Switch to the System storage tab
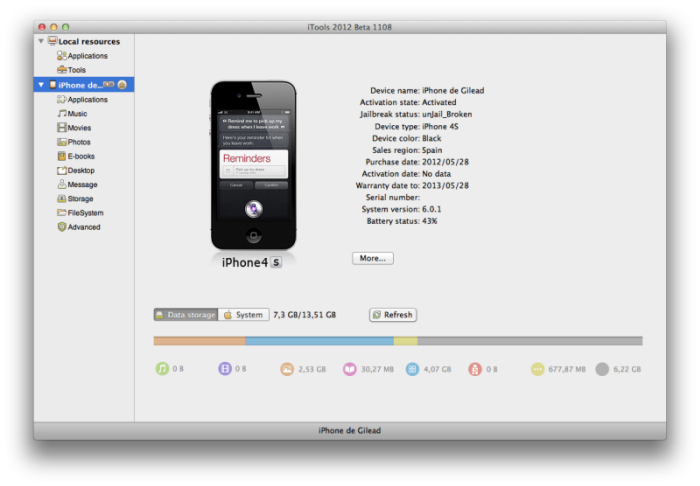Screen dimensions: 700x486 pos(244,315)
